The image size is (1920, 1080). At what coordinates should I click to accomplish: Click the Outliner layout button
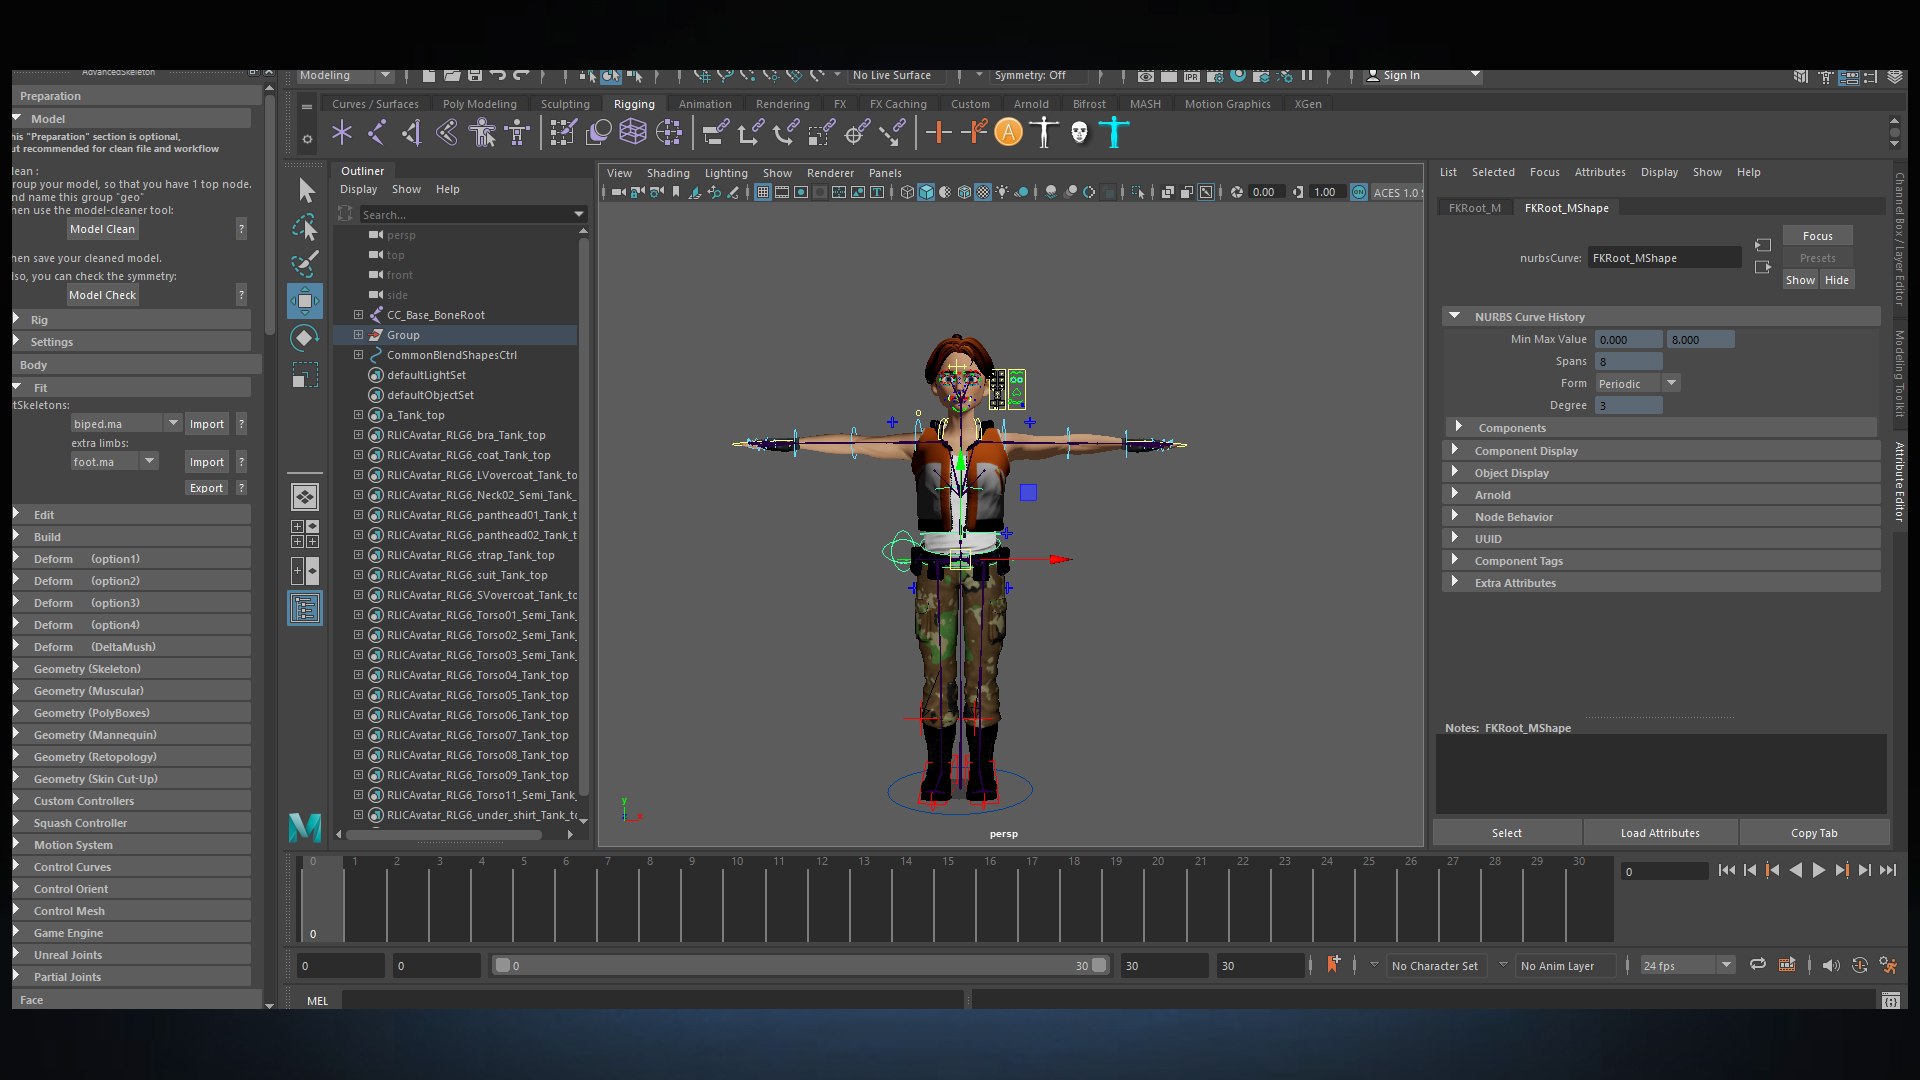coord(305,608)
